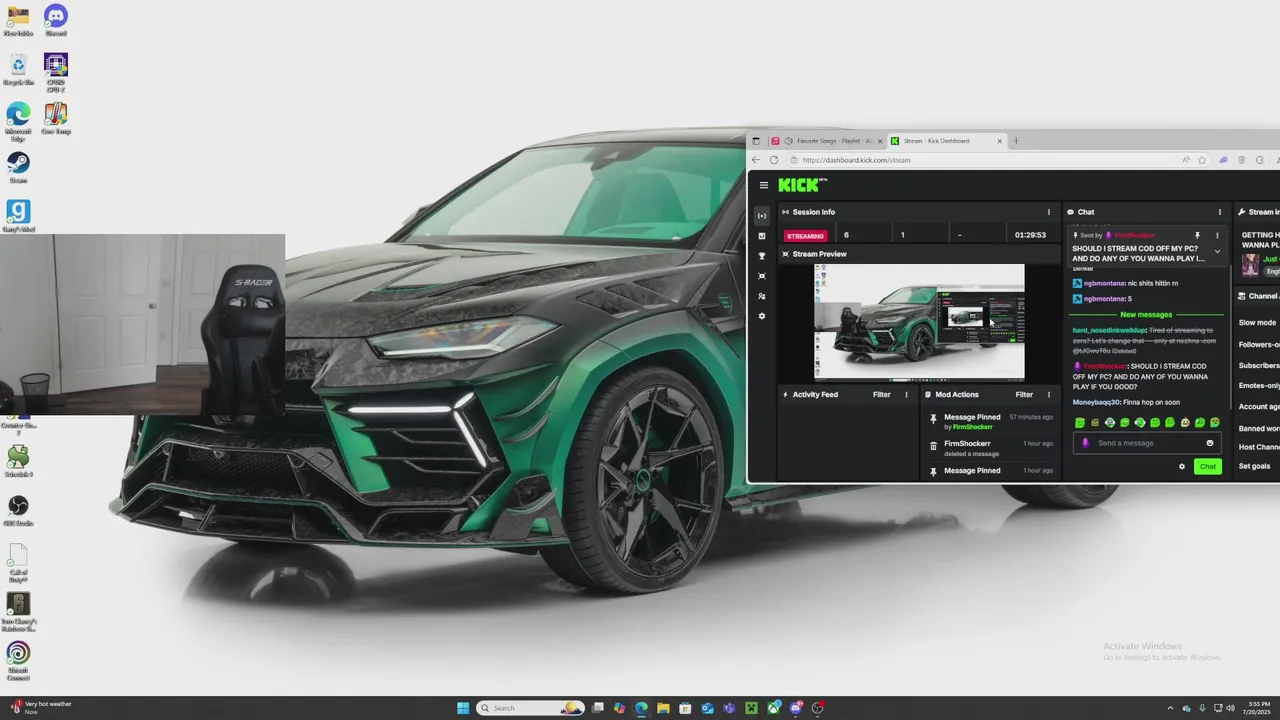This screenshot has width=1280, height=720.
Task: Open Chat panel three-dot options
Action: pos(1220,212)
